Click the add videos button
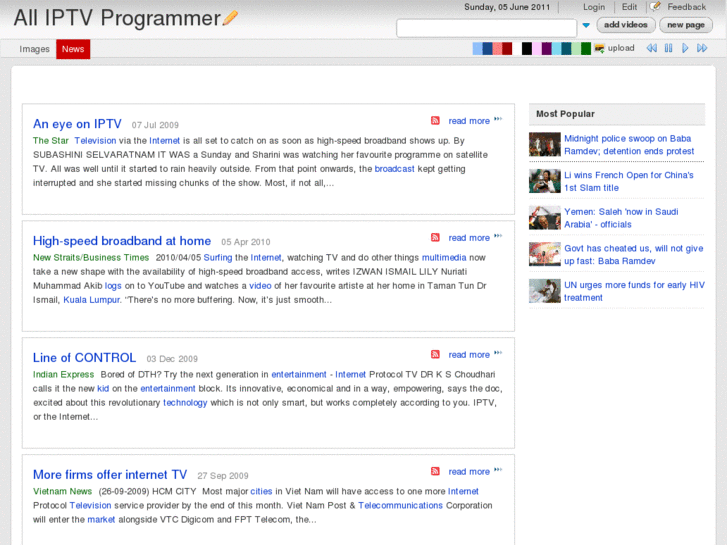The height and width of the screenshot is (545, 727). (626, 25)
